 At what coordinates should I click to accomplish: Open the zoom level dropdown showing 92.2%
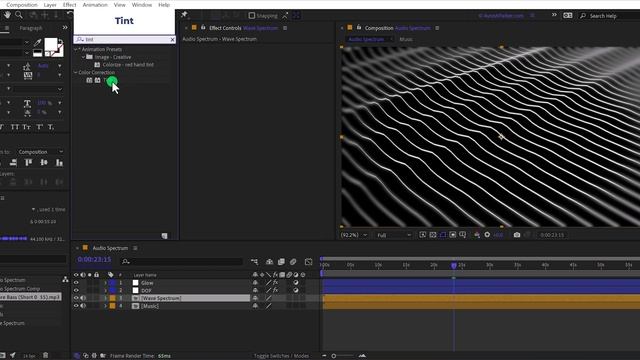pyautogui.click(x=354, y=235)
